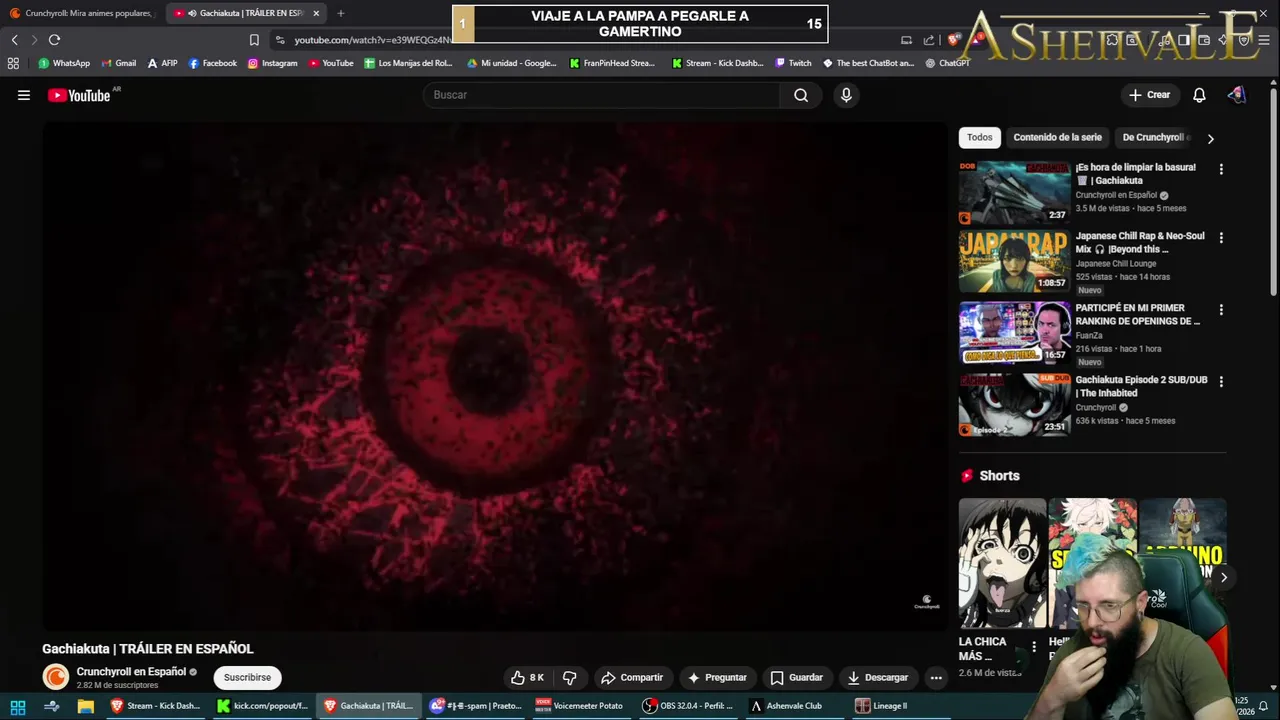Screen dimensions: 1280x720
Task: Open the browser apps grid icon
Action: [x=13, y=63]
